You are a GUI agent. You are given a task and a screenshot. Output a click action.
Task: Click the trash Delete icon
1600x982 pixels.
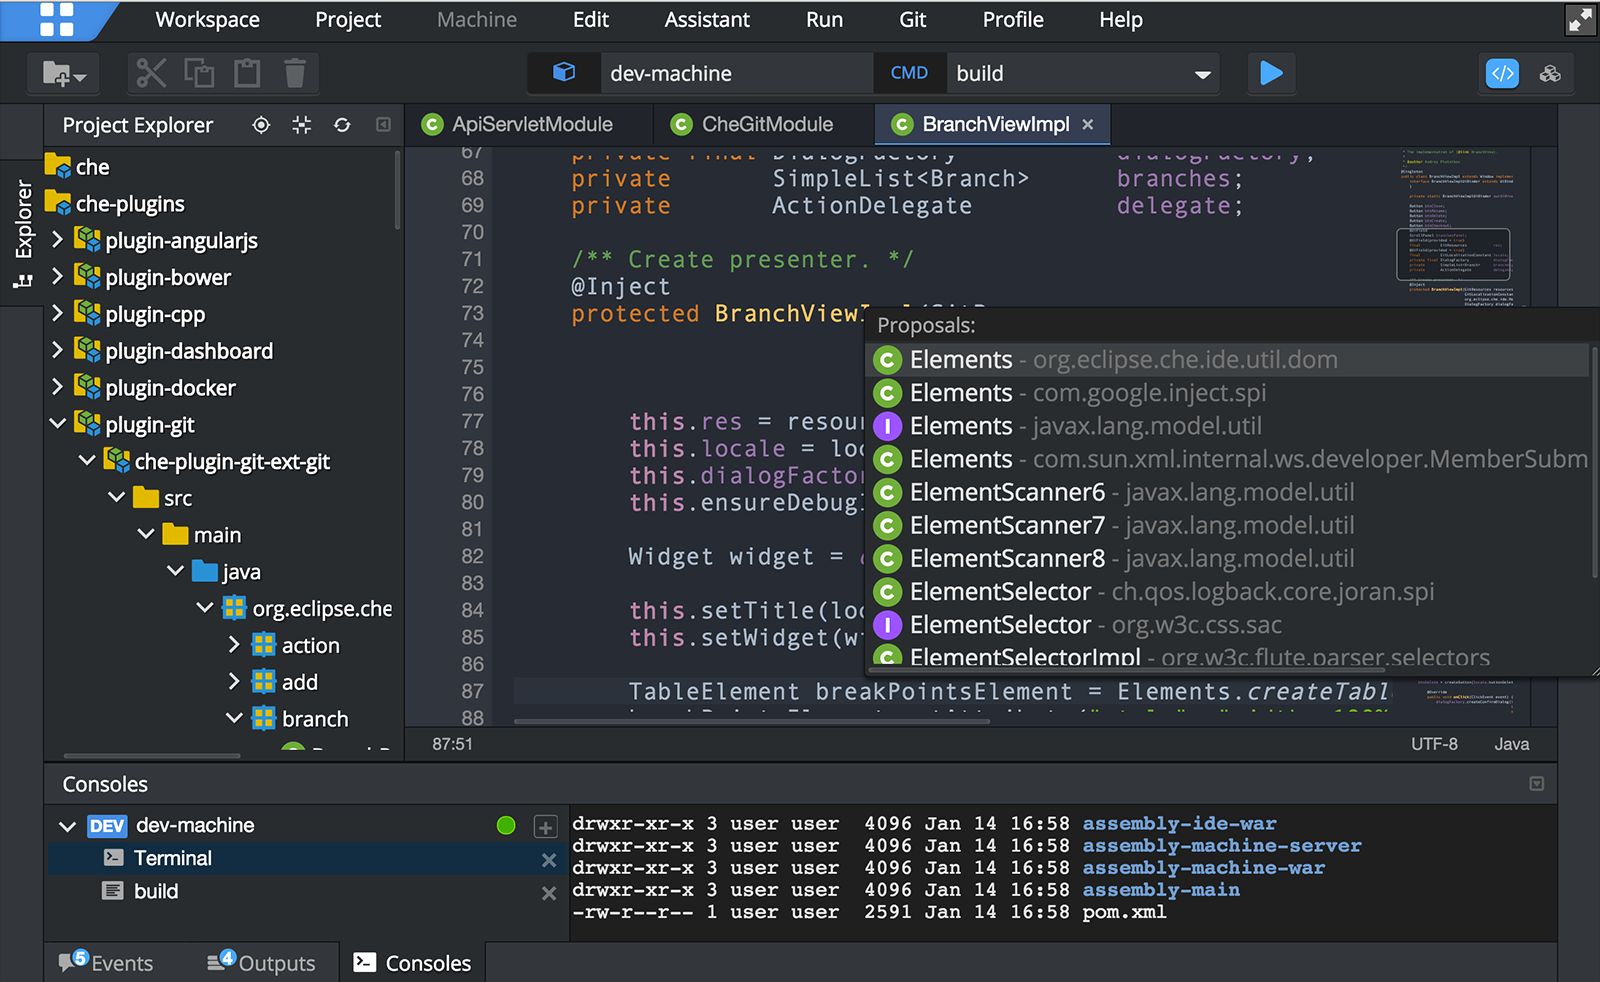295,73
